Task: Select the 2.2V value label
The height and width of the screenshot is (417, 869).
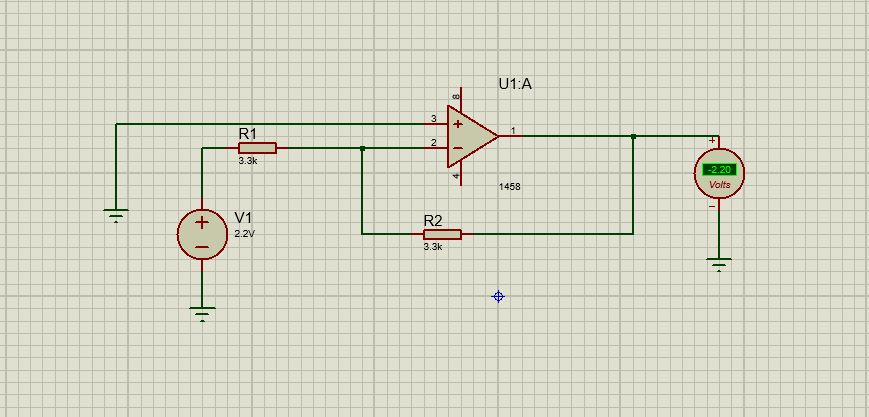Action: point(244,233)
